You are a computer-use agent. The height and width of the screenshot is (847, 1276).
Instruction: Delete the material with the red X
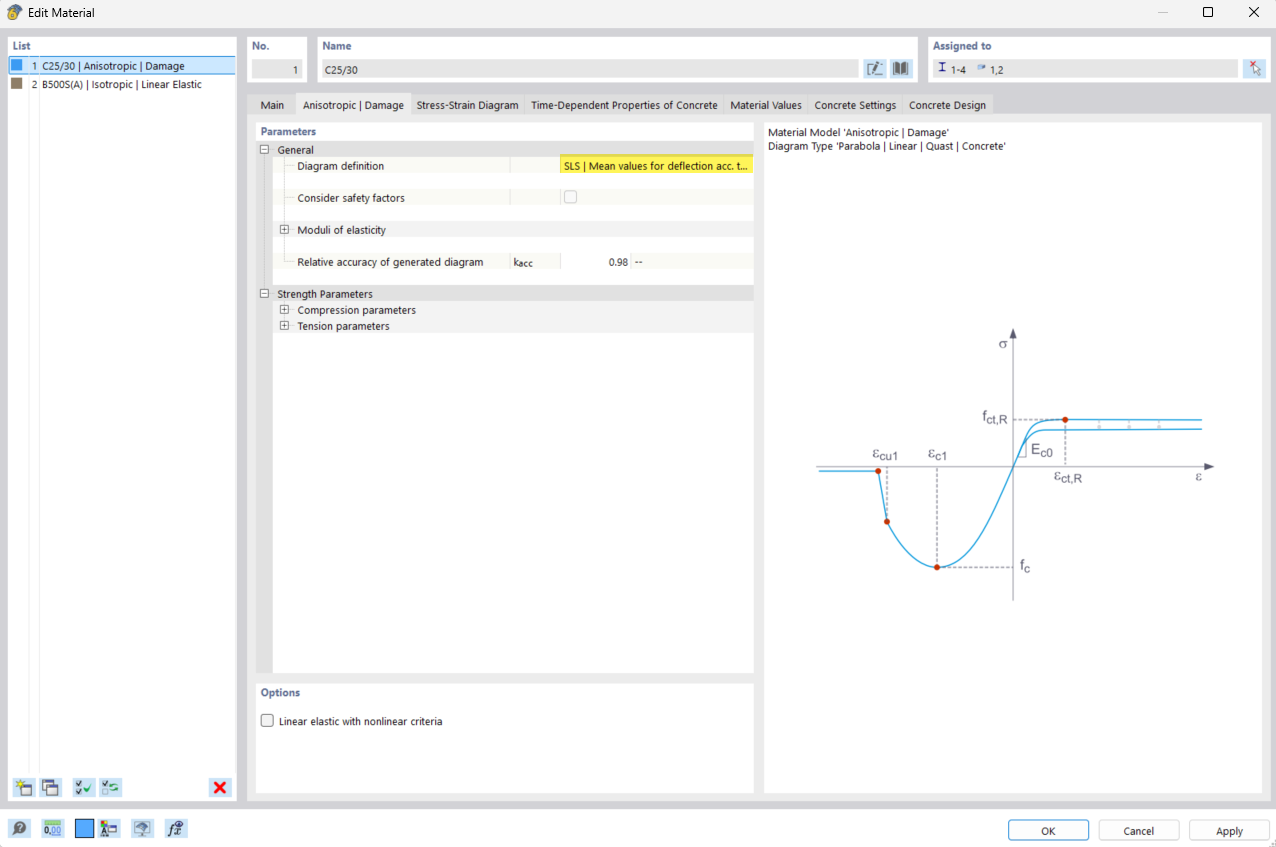click(x=219, y=787)
